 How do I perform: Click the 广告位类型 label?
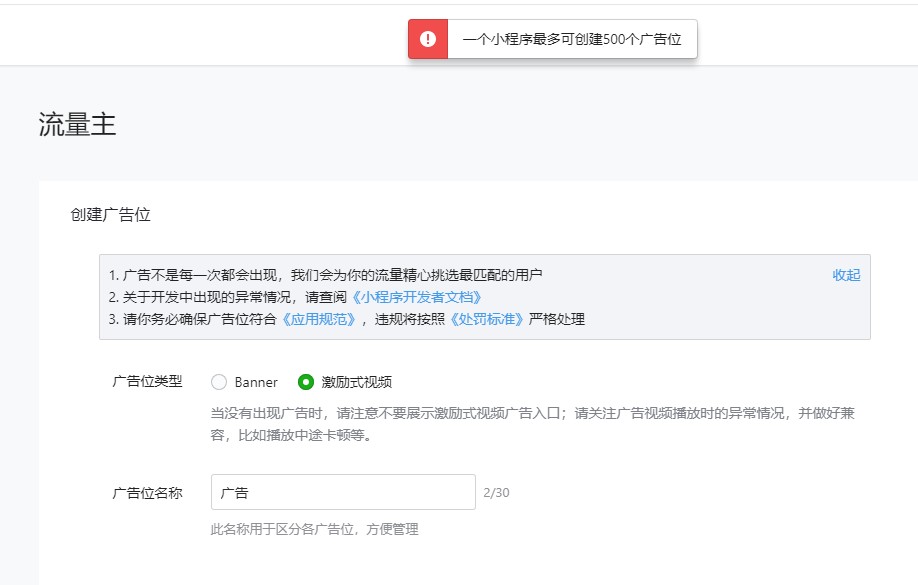click(148, 382)
